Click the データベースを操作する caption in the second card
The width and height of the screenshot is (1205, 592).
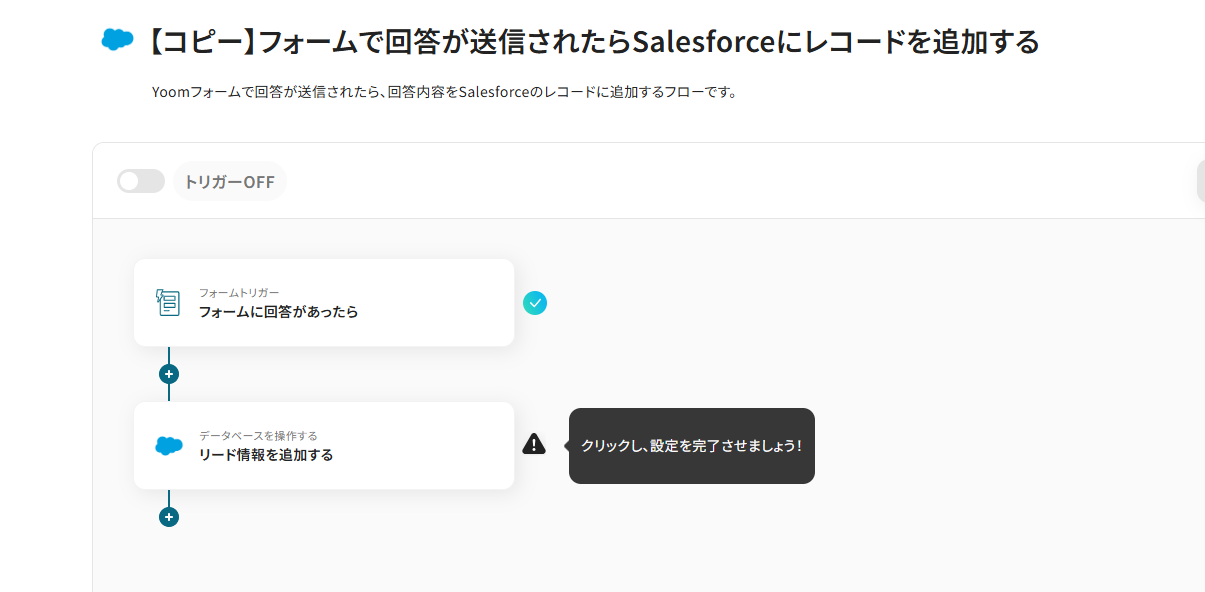(258, 435)
